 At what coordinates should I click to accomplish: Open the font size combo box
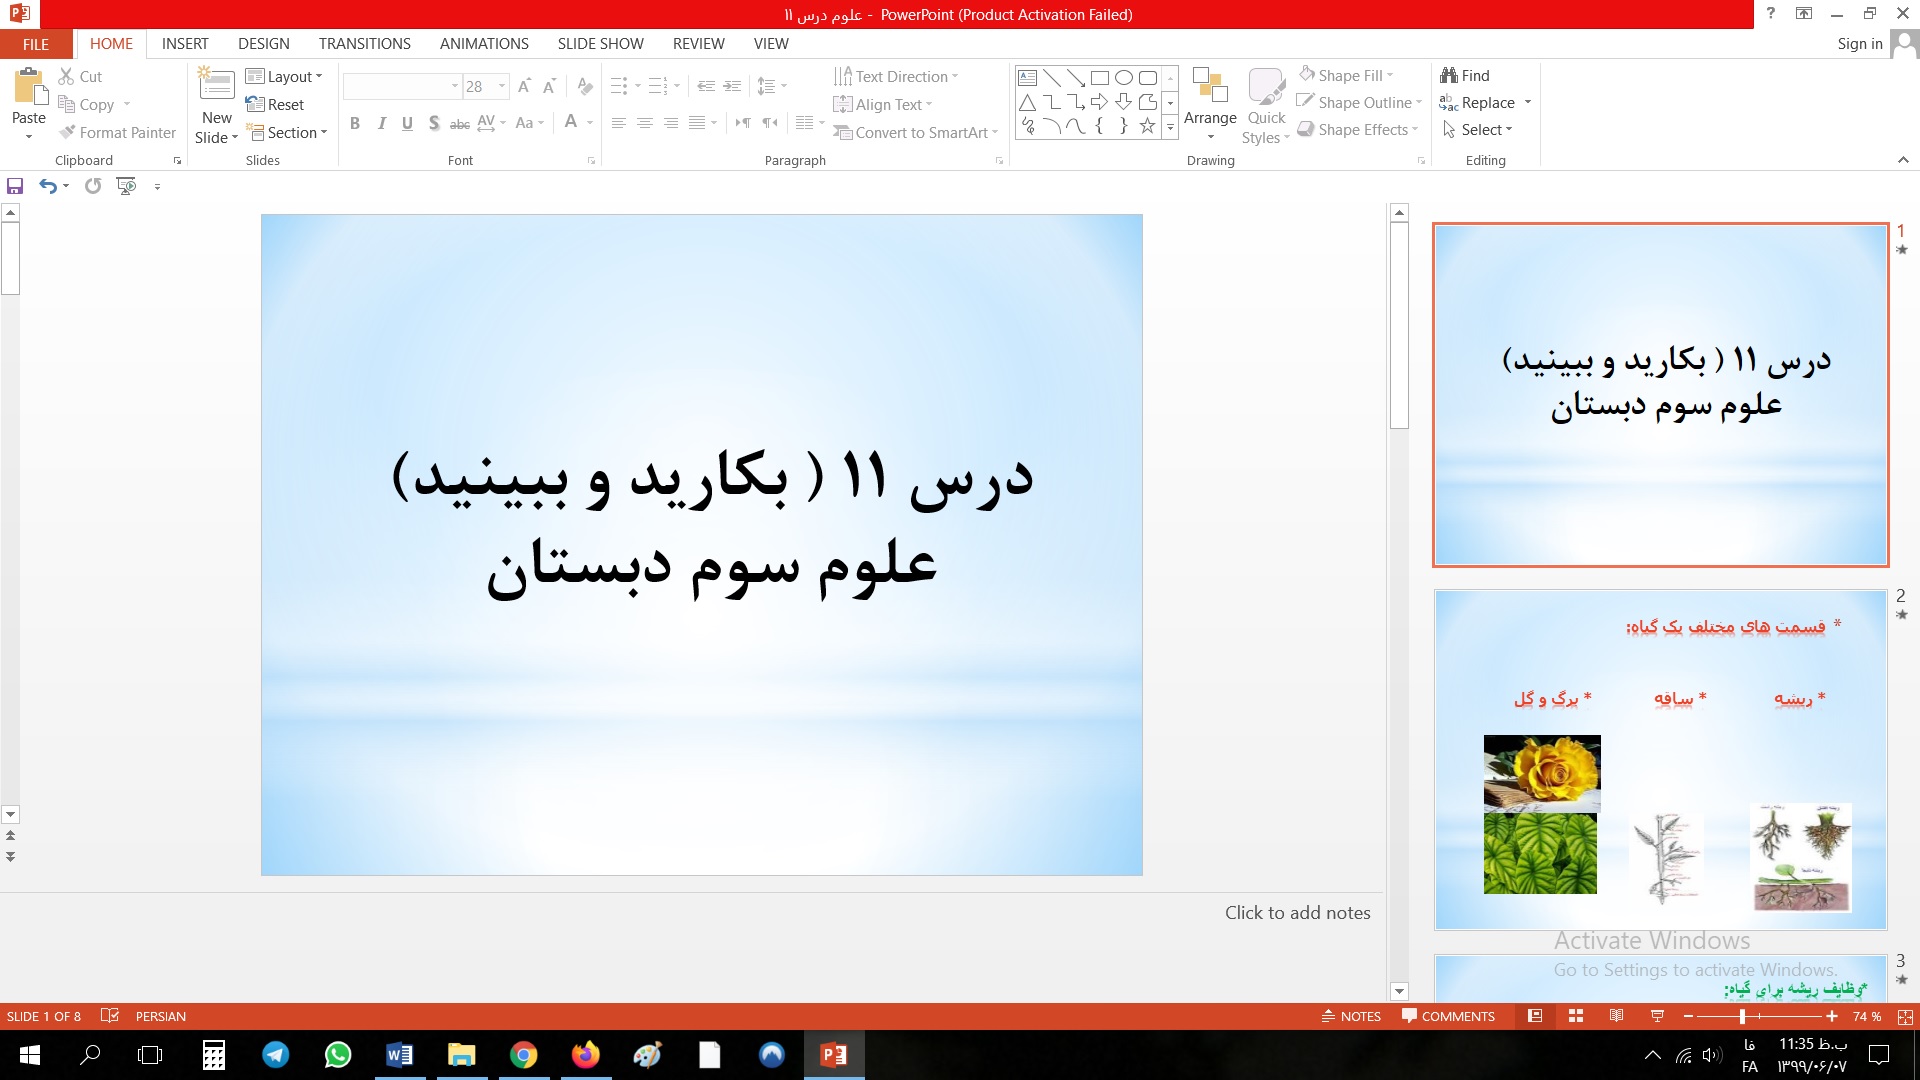(486, 87)
